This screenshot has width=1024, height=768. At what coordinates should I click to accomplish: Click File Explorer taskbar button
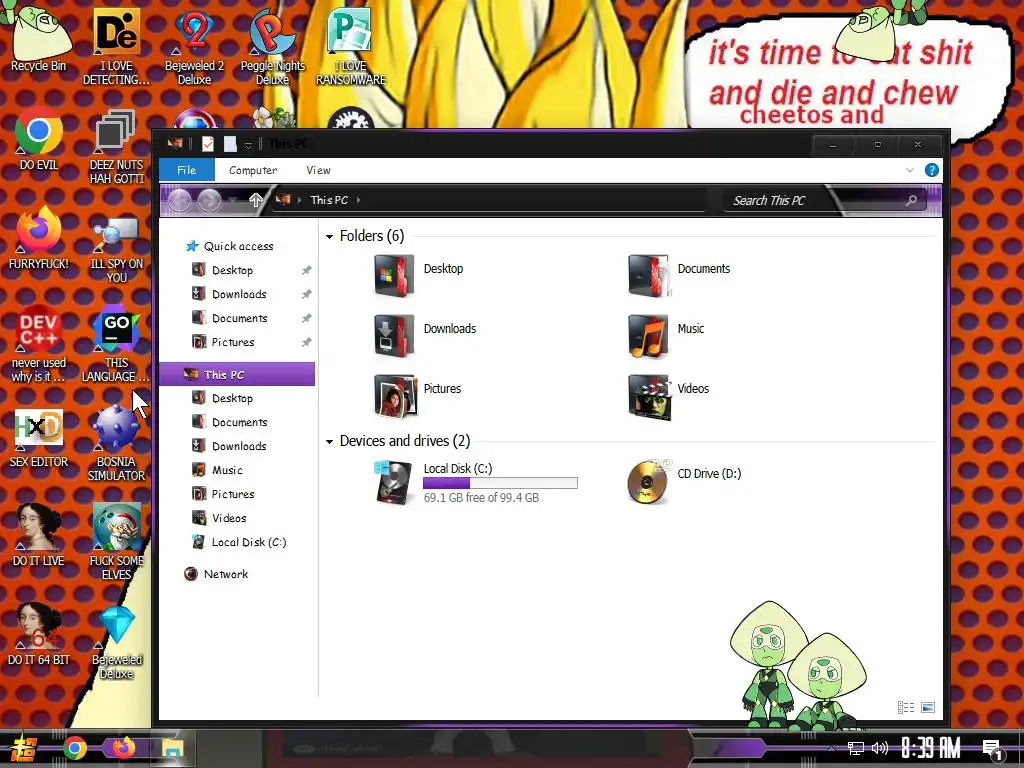[x=172, y=748]
